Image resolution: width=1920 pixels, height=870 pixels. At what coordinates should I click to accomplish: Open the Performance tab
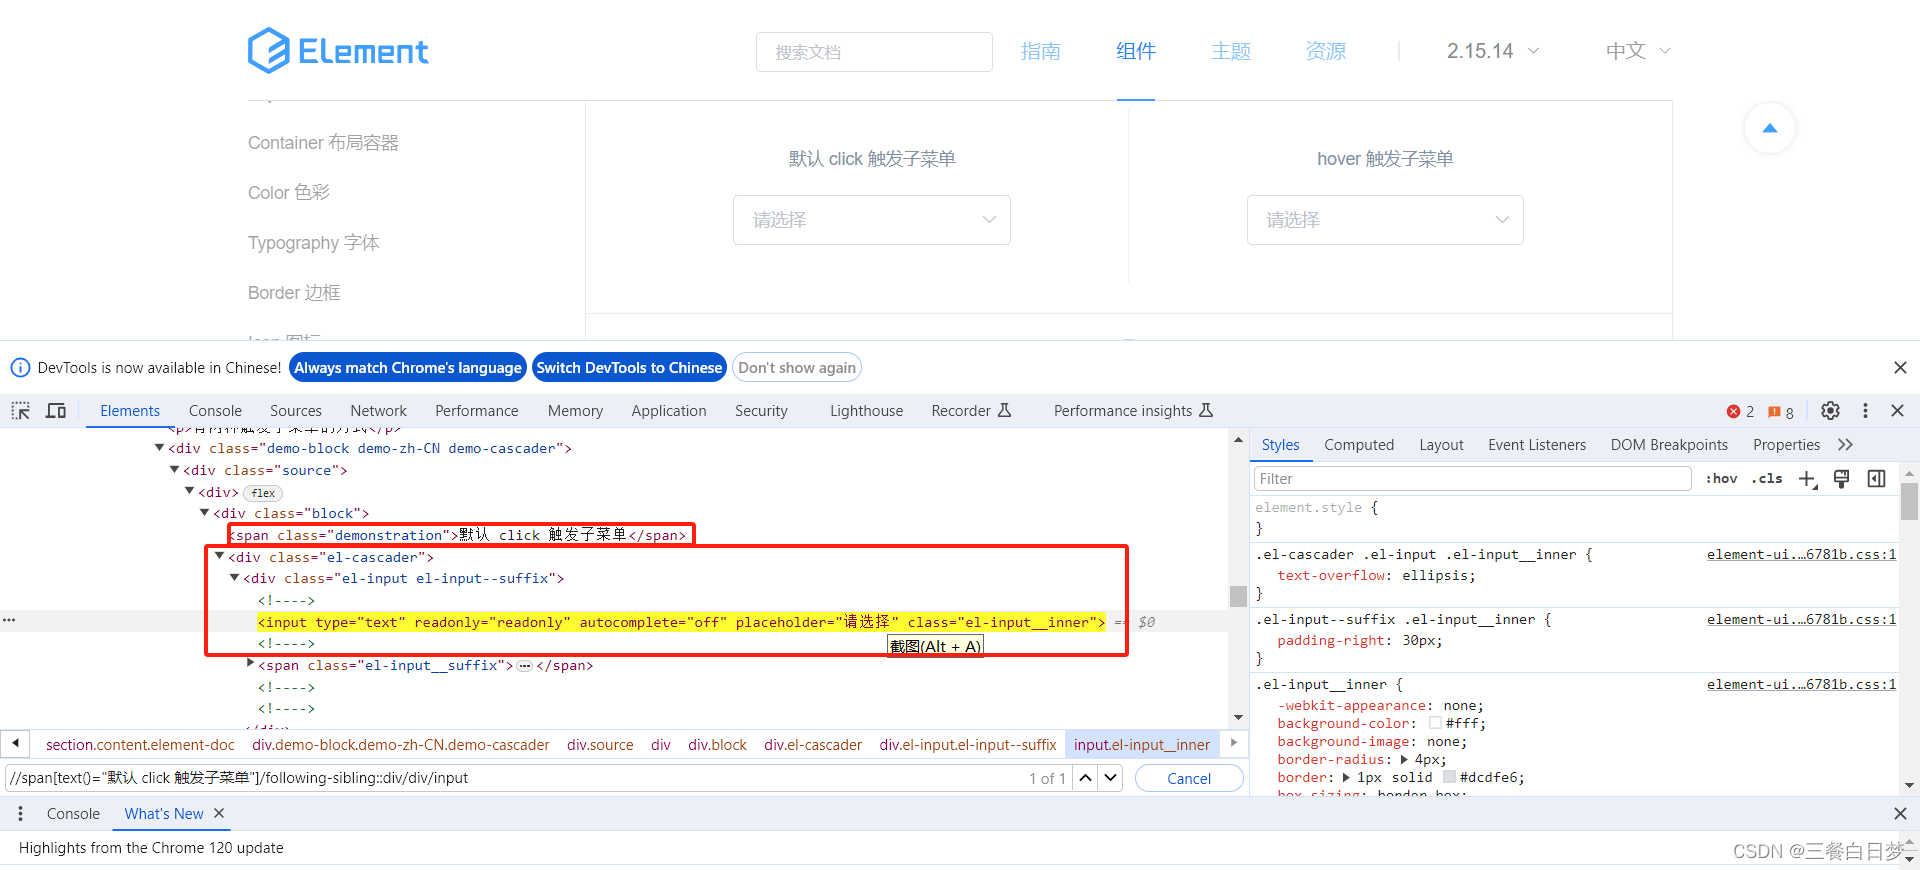(477, 411)
